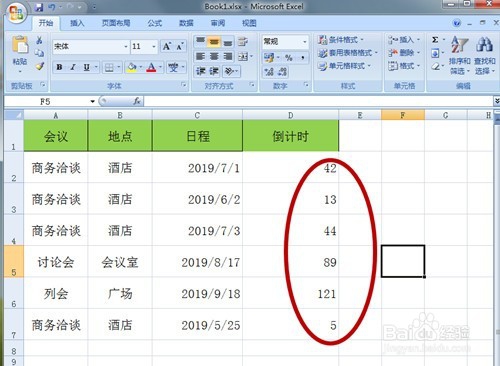Toggle wrap text
The height and width of the screenshot is (366, 500).
pyautogui.click(x=243, y=41)
